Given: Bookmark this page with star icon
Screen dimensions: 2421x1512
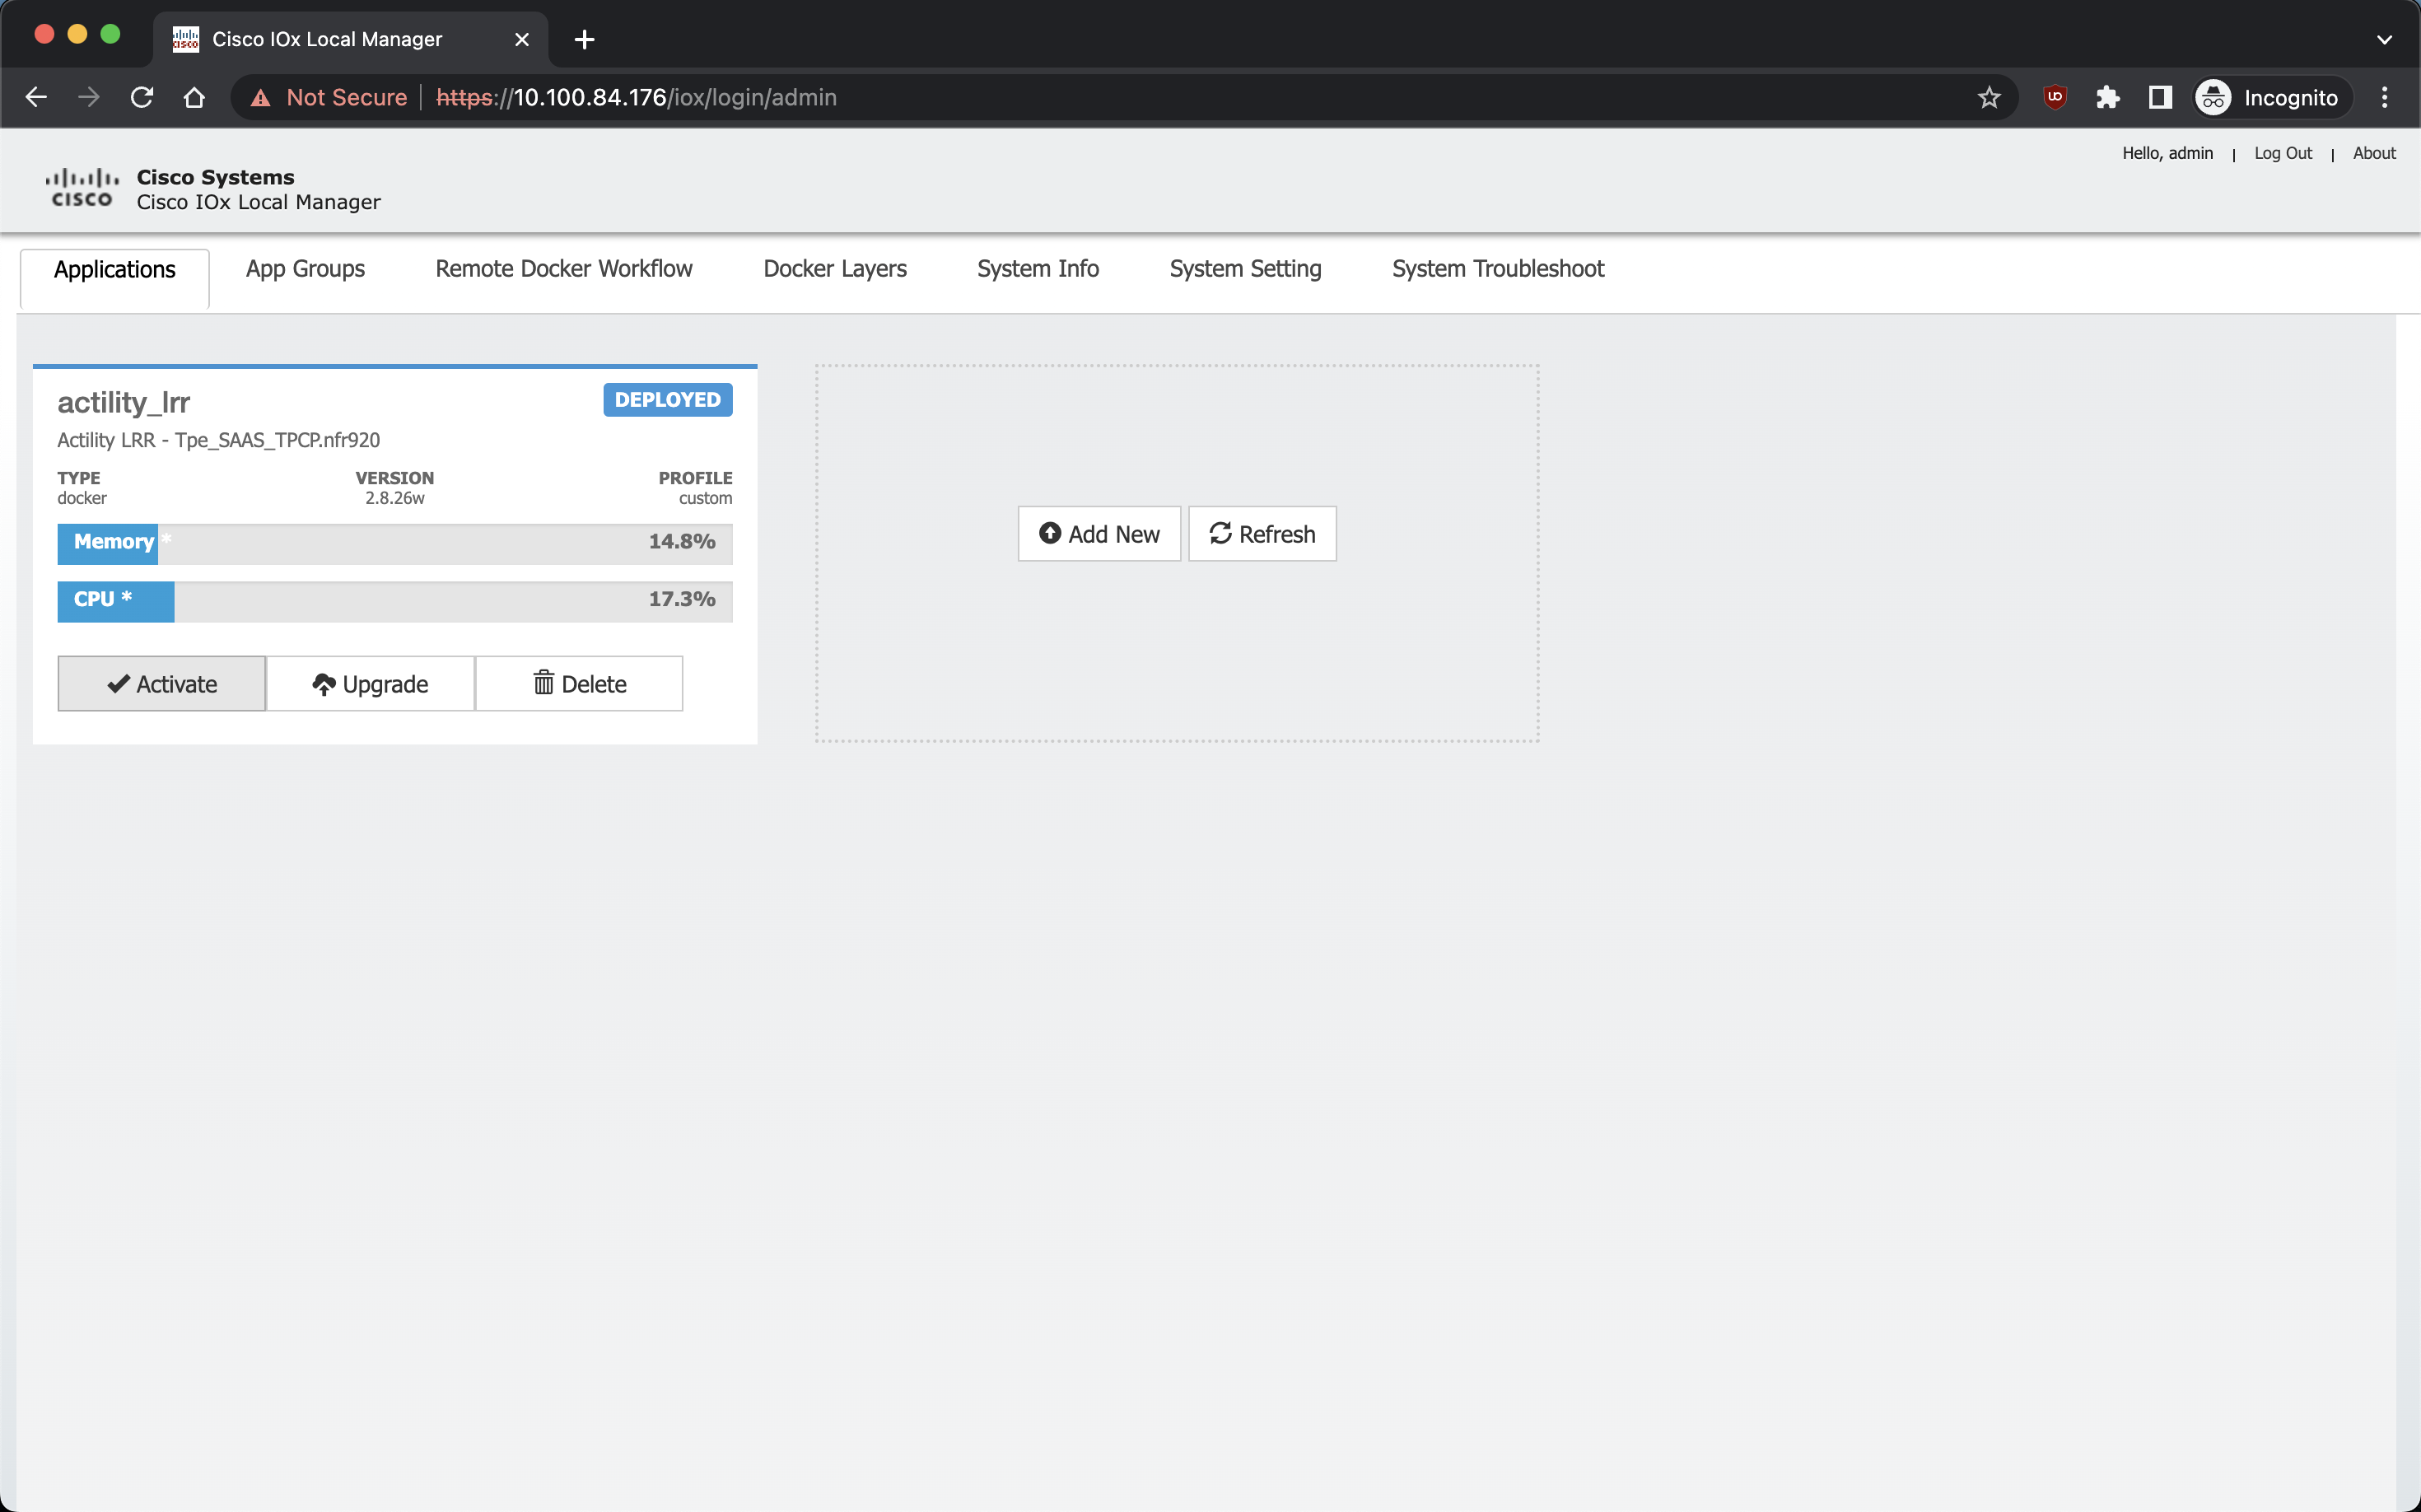Looking at the screenshot, I should point(1988,97).
